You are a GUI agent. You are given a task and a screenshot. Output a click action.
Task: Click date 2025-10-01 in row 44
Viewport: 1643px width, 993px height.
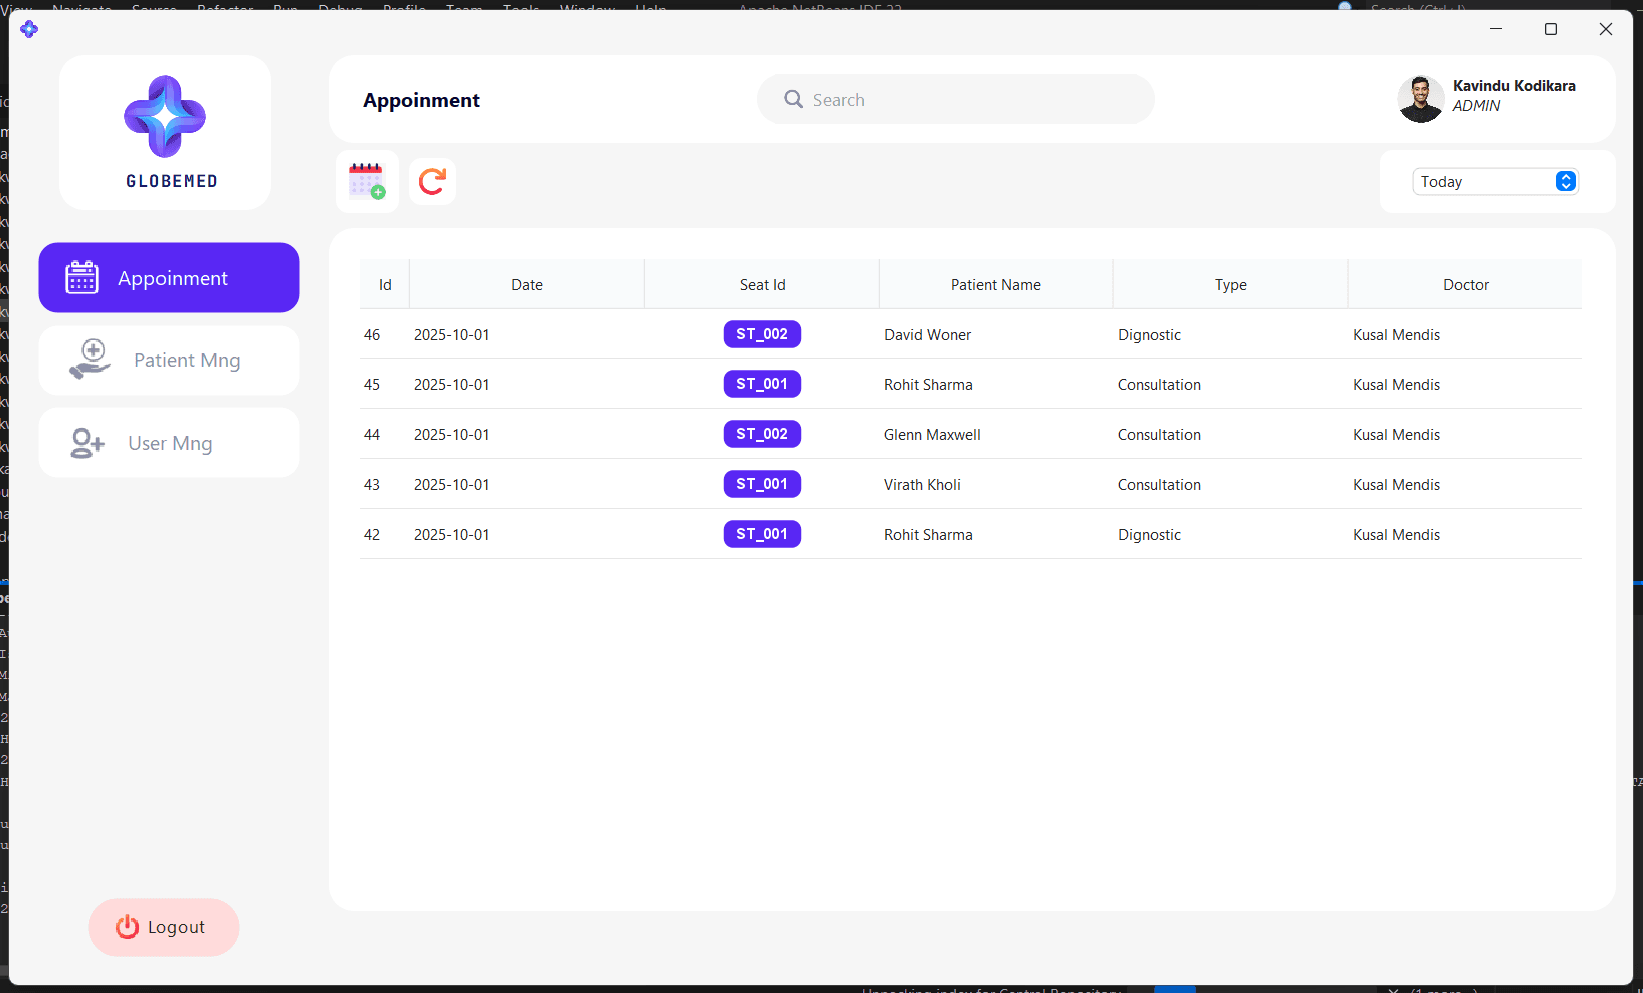452,435
